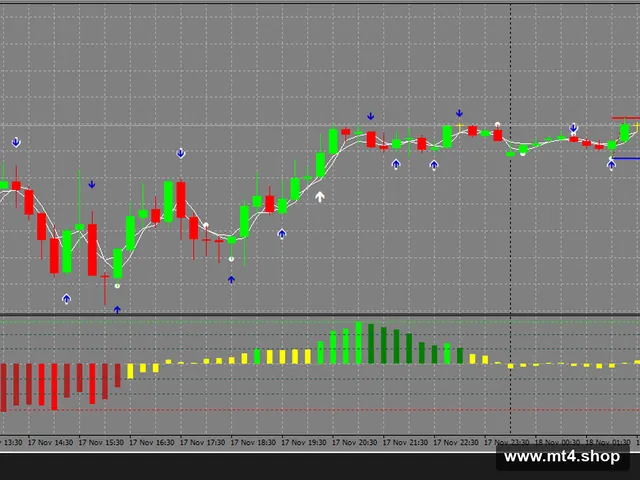Image resolution: width=640 pixels, height=480 pixels.
Task: Click the '17 Nov 20:30' time label
Action: pyautogui.click(x=355, y=442)
